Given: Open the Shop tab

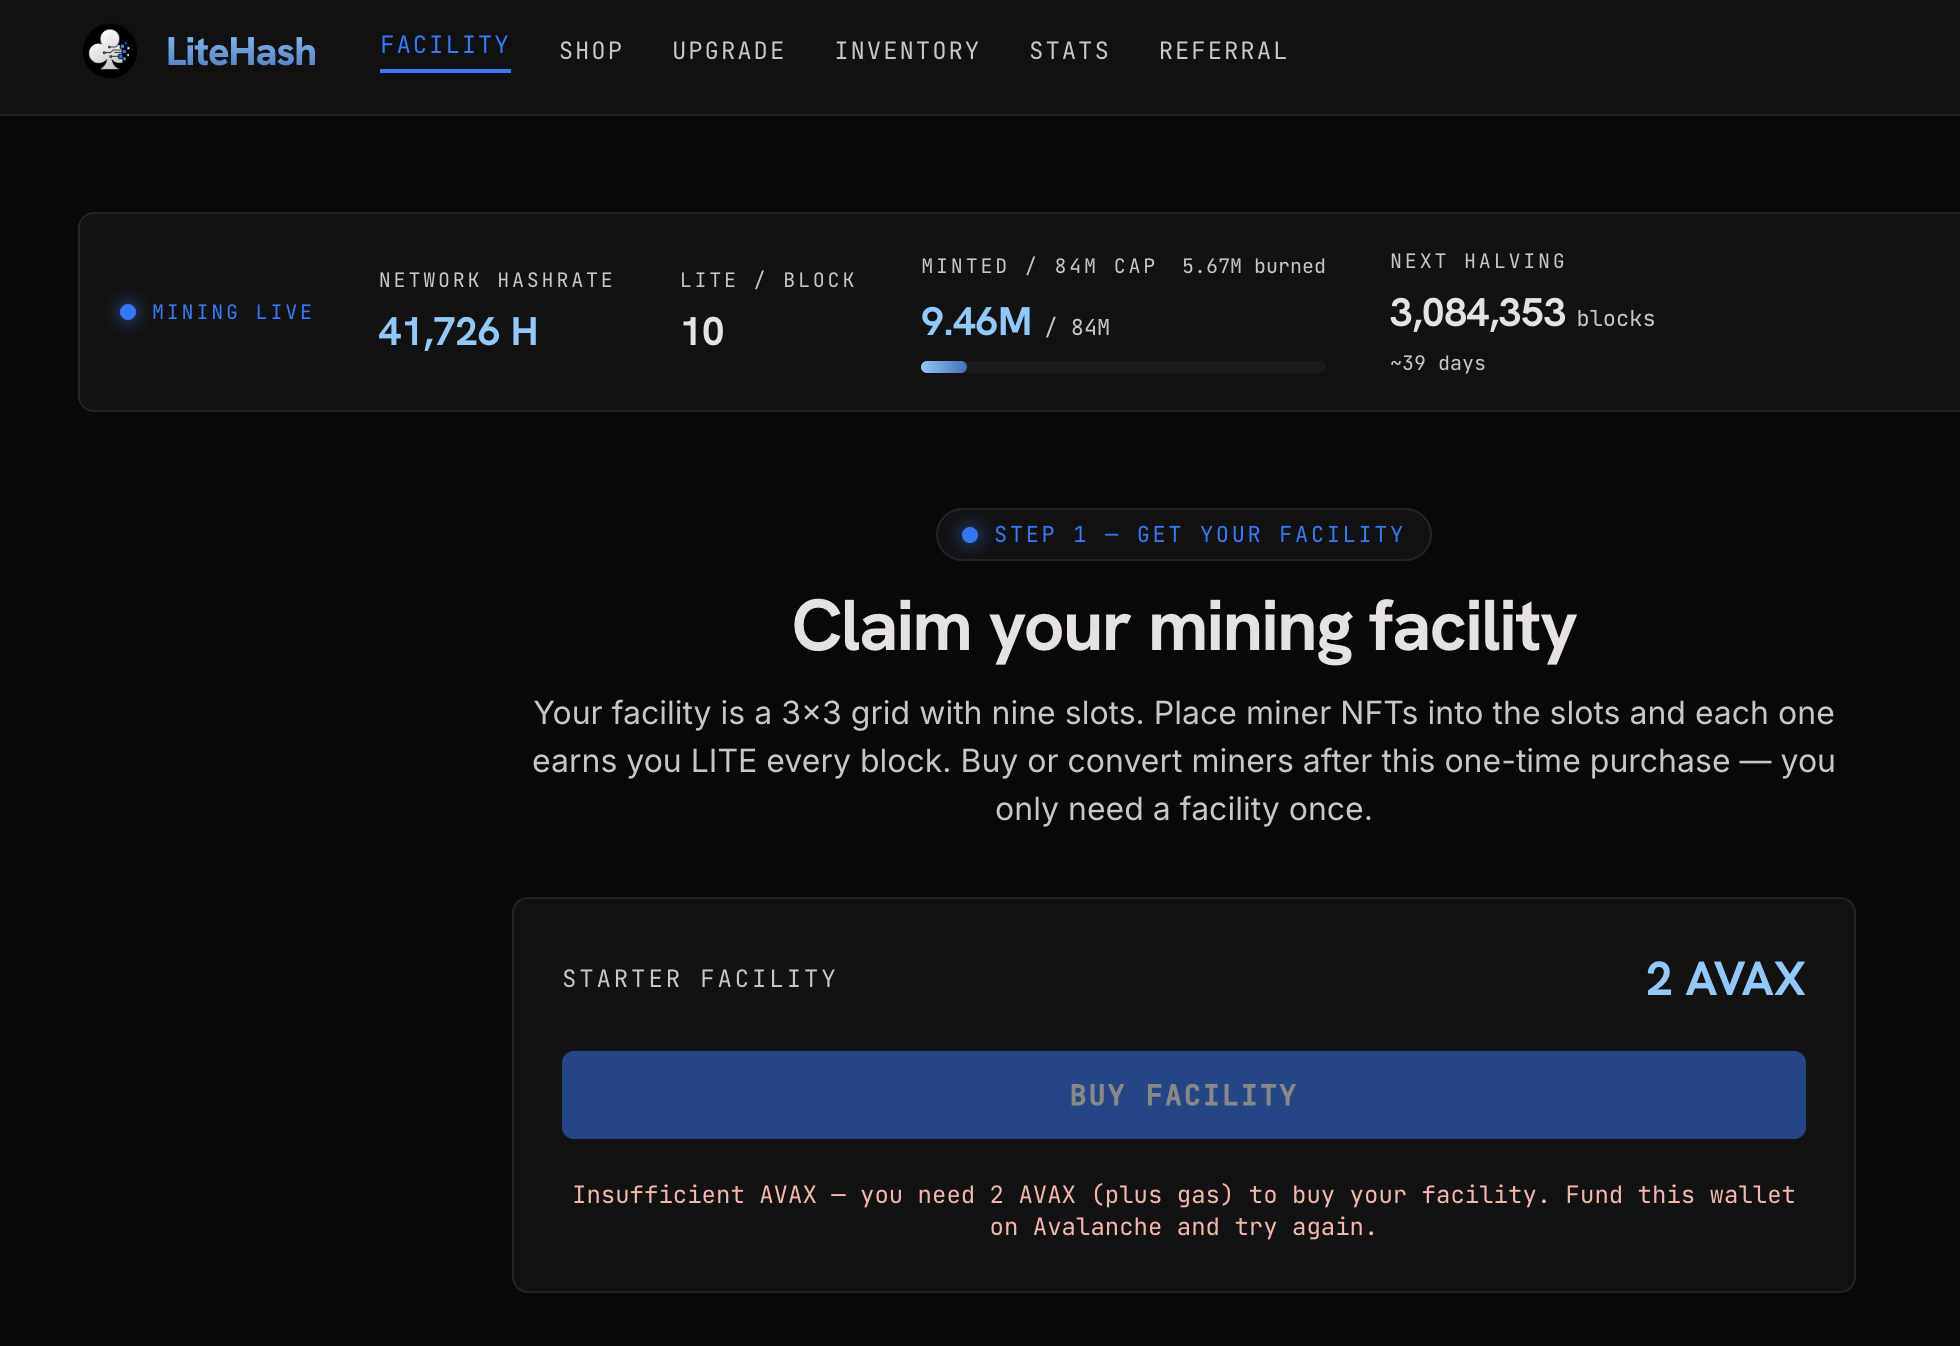Looking at the screenshot, I should pos(591,51).
